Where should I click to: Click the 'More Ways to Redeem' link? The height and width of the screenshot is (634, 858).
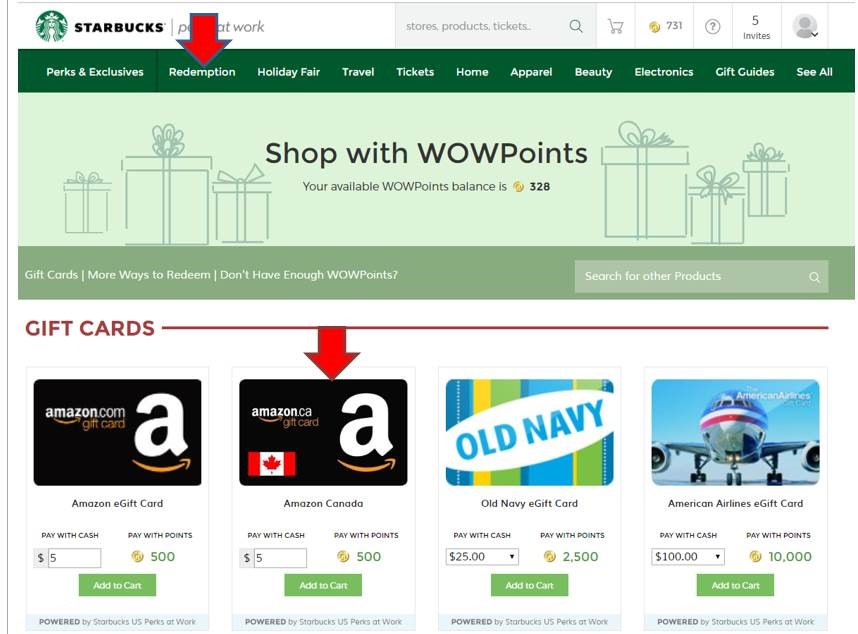pyautogui.click(x=149, y=275)
